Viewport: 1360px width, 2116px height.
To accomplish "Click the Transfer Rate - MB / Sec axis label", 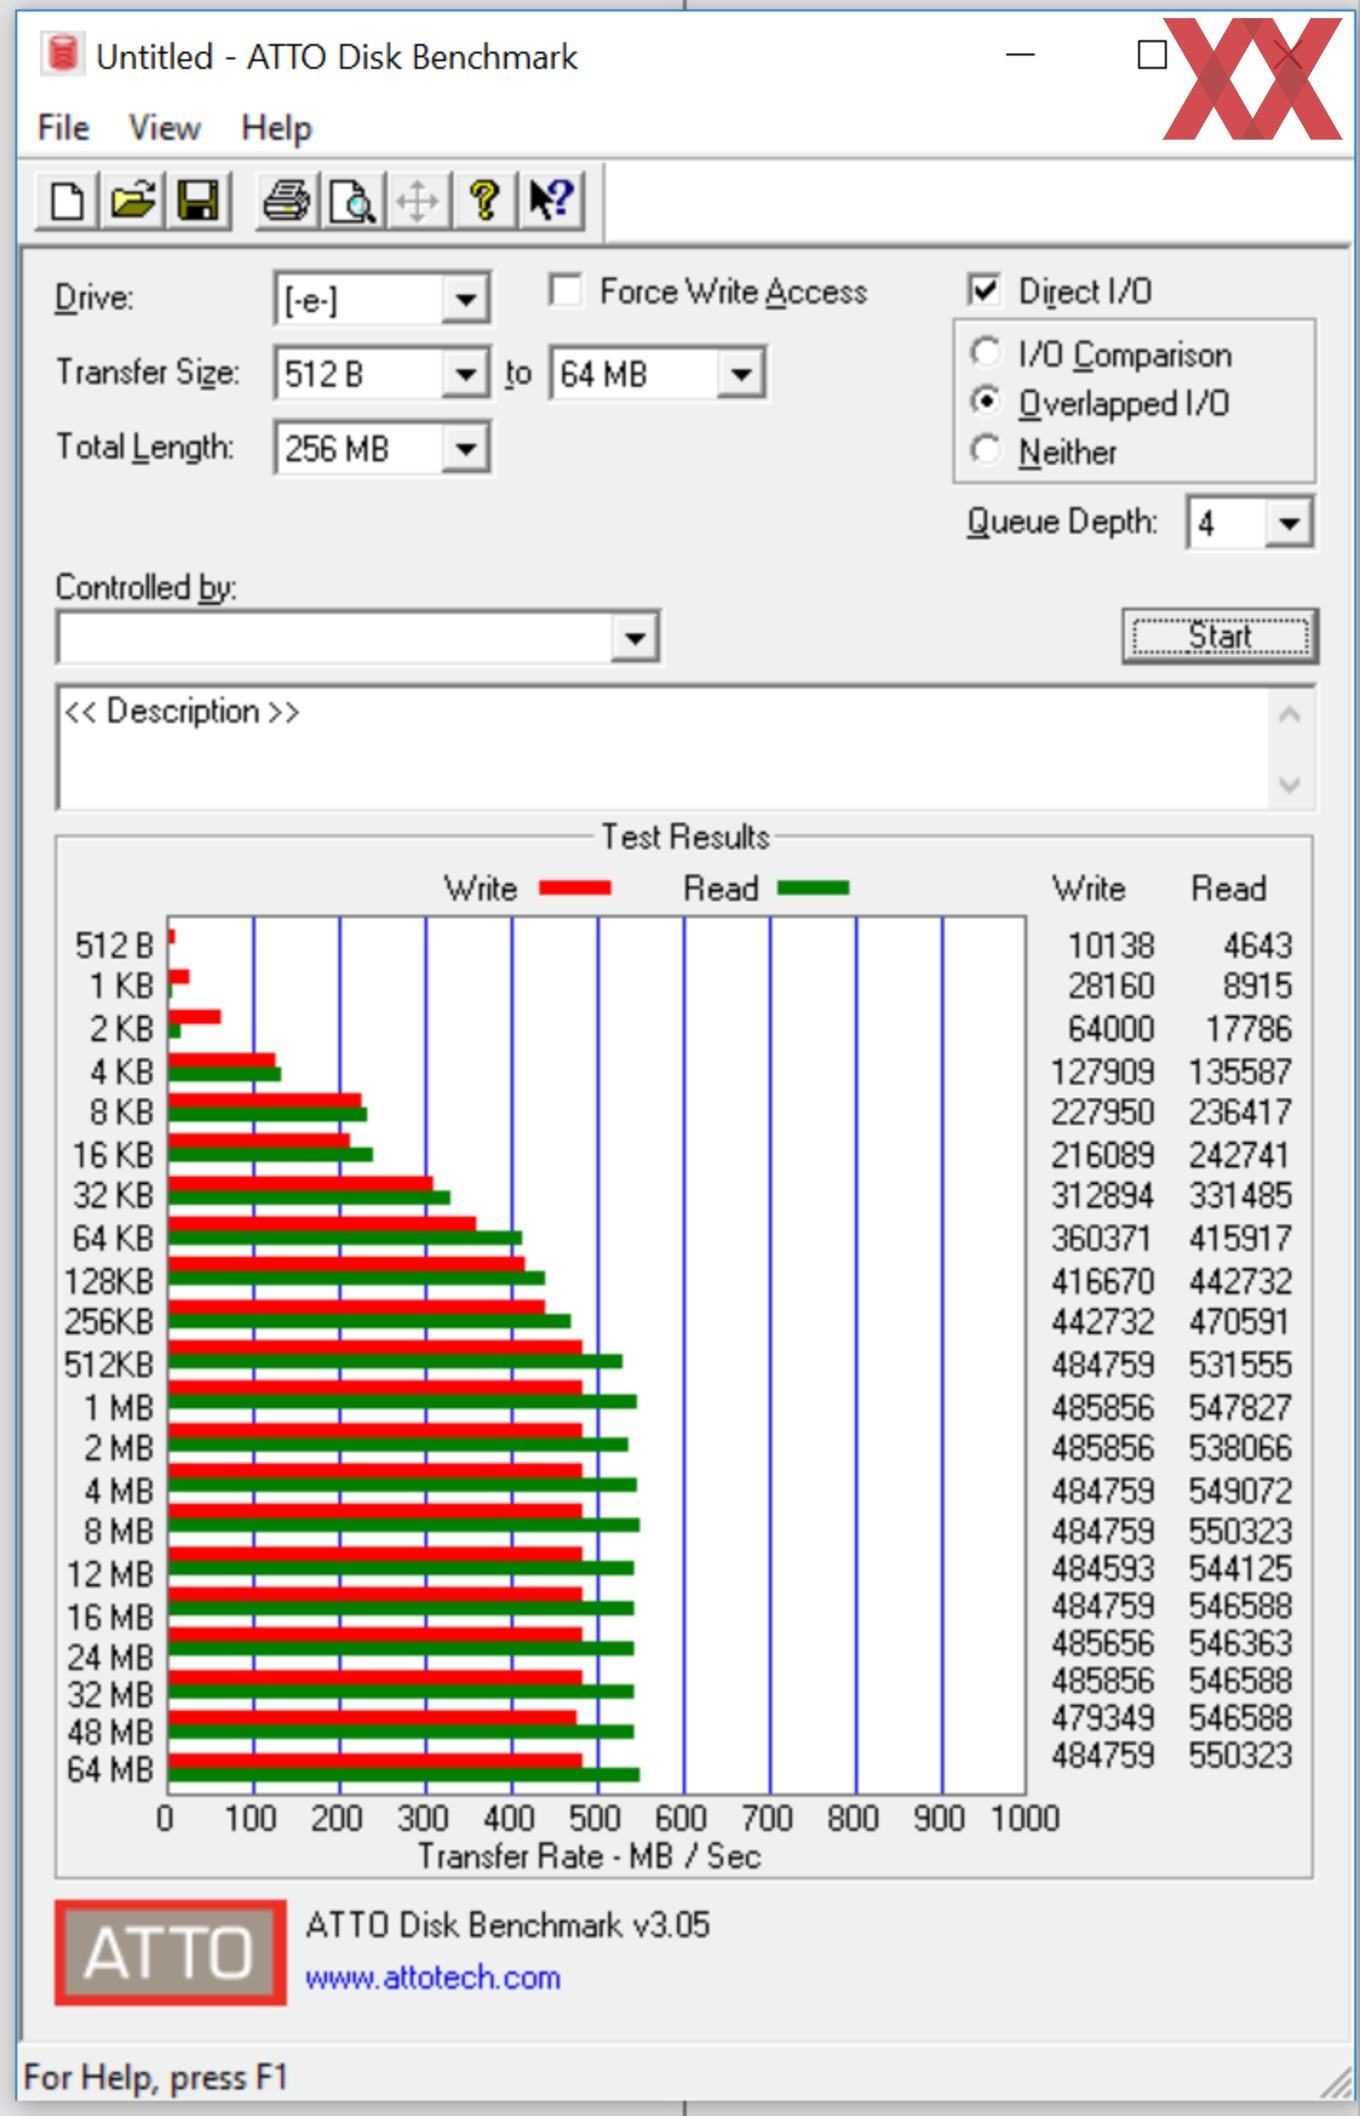I will [589, 1856].
